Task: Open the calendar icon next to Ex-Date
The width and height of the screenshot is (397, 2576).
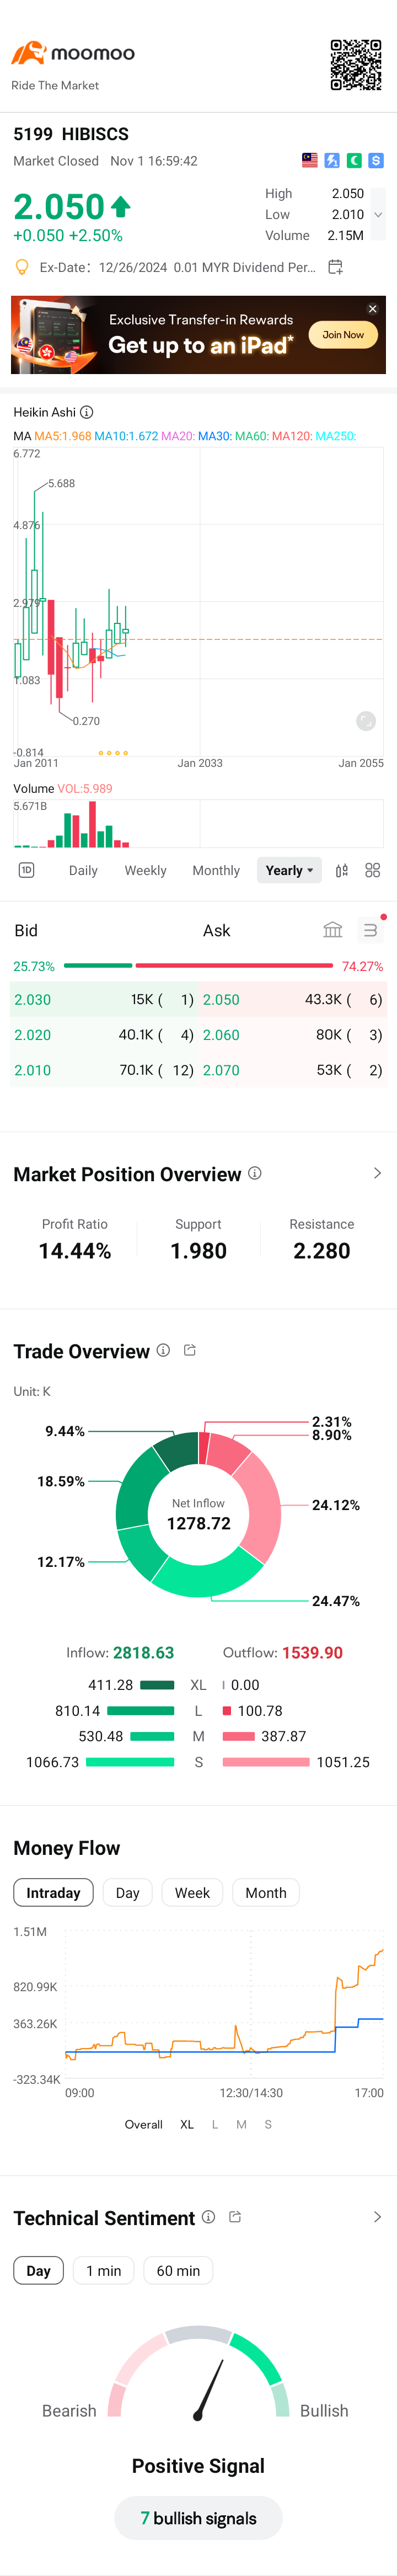Action: (x=335, y=267)
